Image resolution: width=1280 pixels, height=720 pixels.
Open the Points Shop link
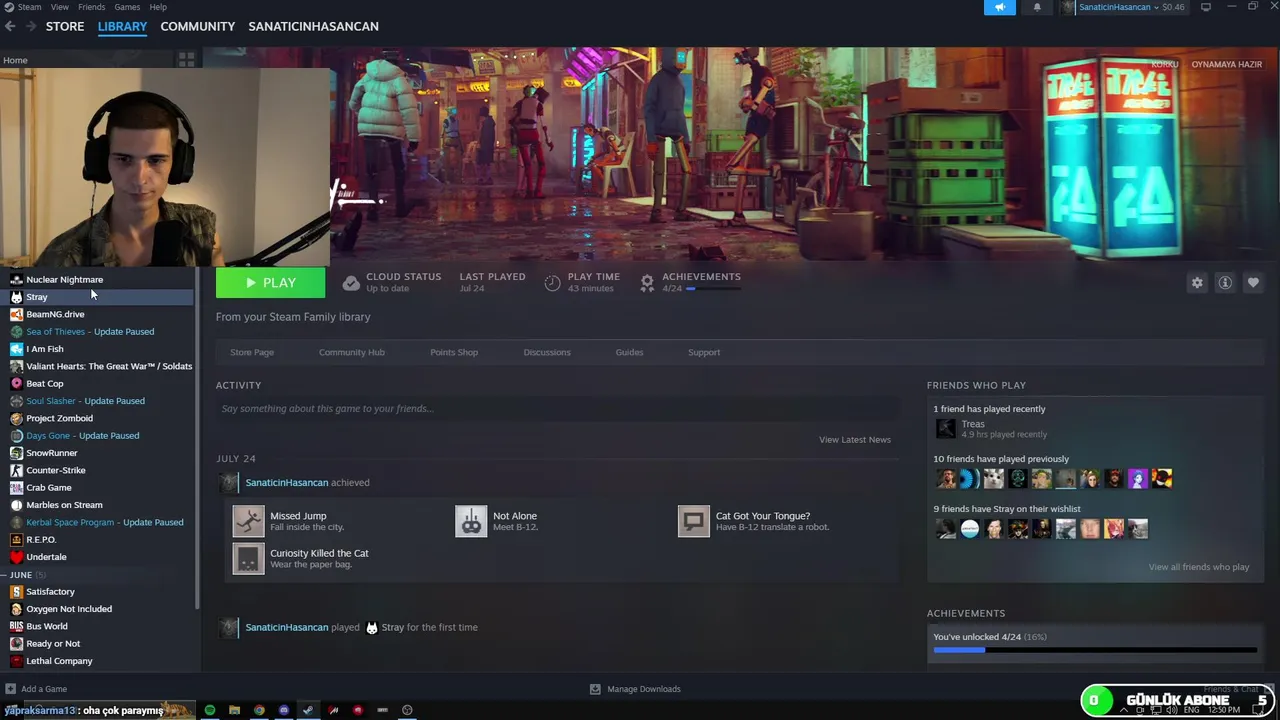pyautogui.click(x=454, y=352)
